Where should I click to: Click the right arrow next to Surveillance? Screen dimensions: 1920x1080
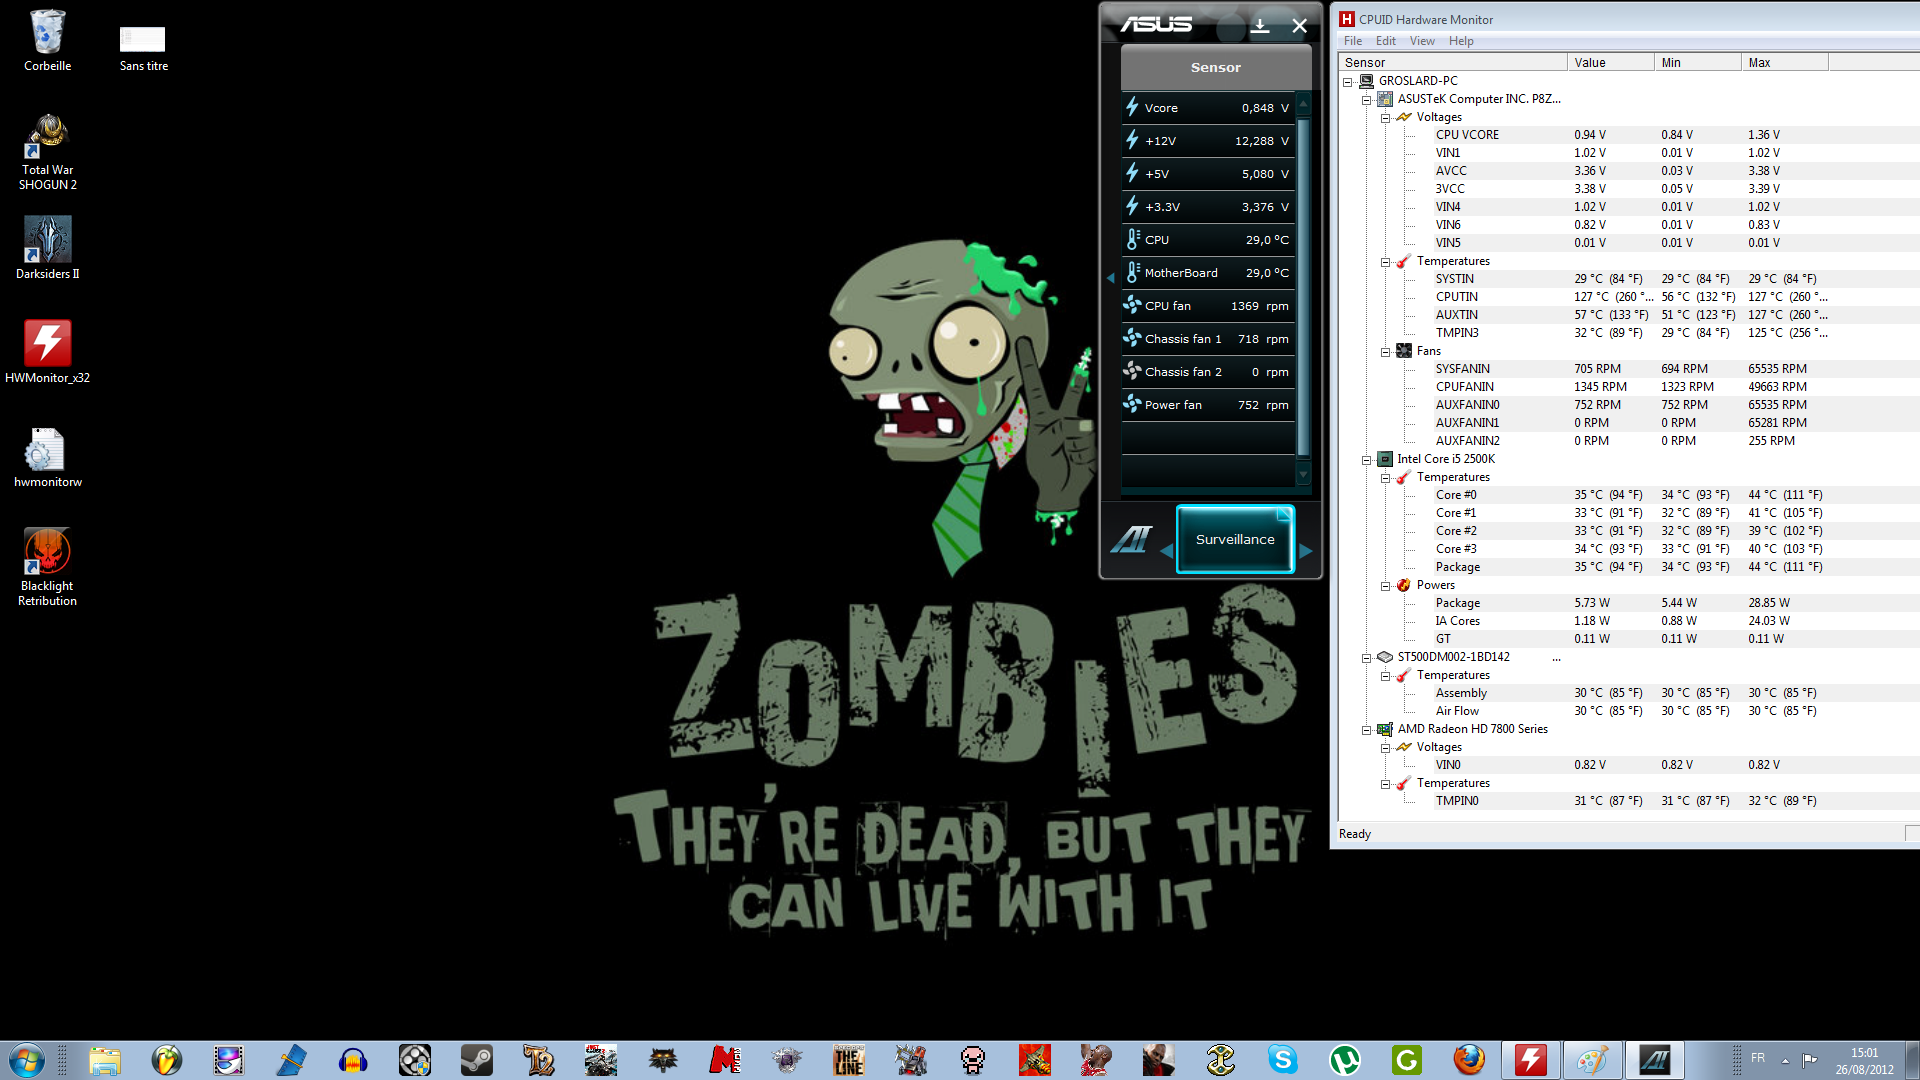1305,551
